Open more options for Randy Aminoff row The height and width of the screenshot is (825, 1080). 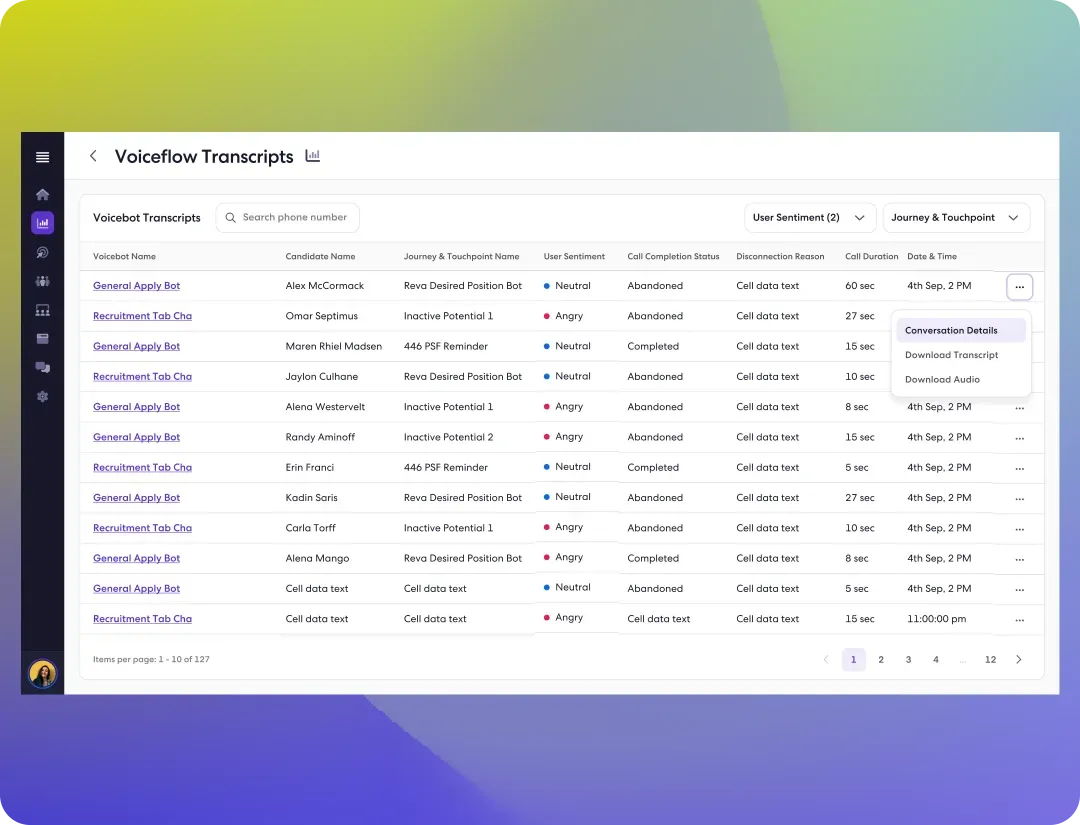coord(1019,438)
